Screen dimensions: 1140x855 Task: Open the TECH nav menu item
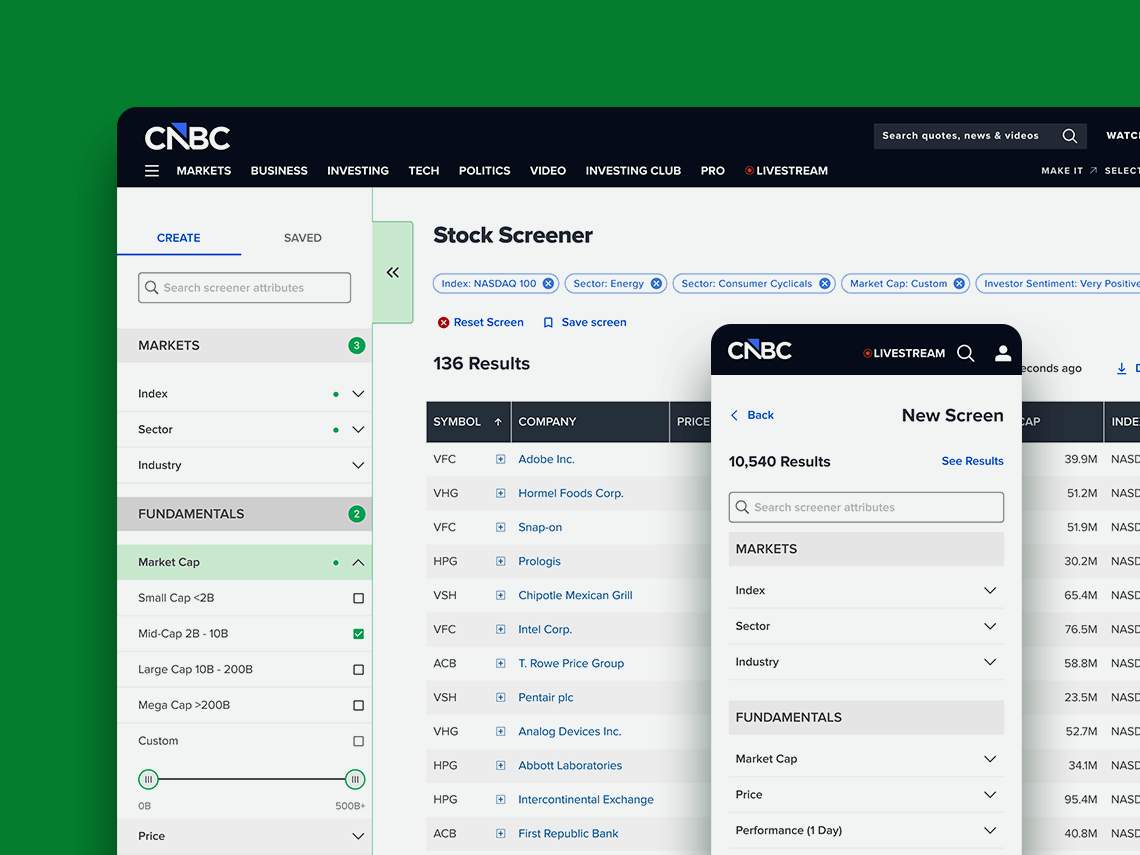424,171
